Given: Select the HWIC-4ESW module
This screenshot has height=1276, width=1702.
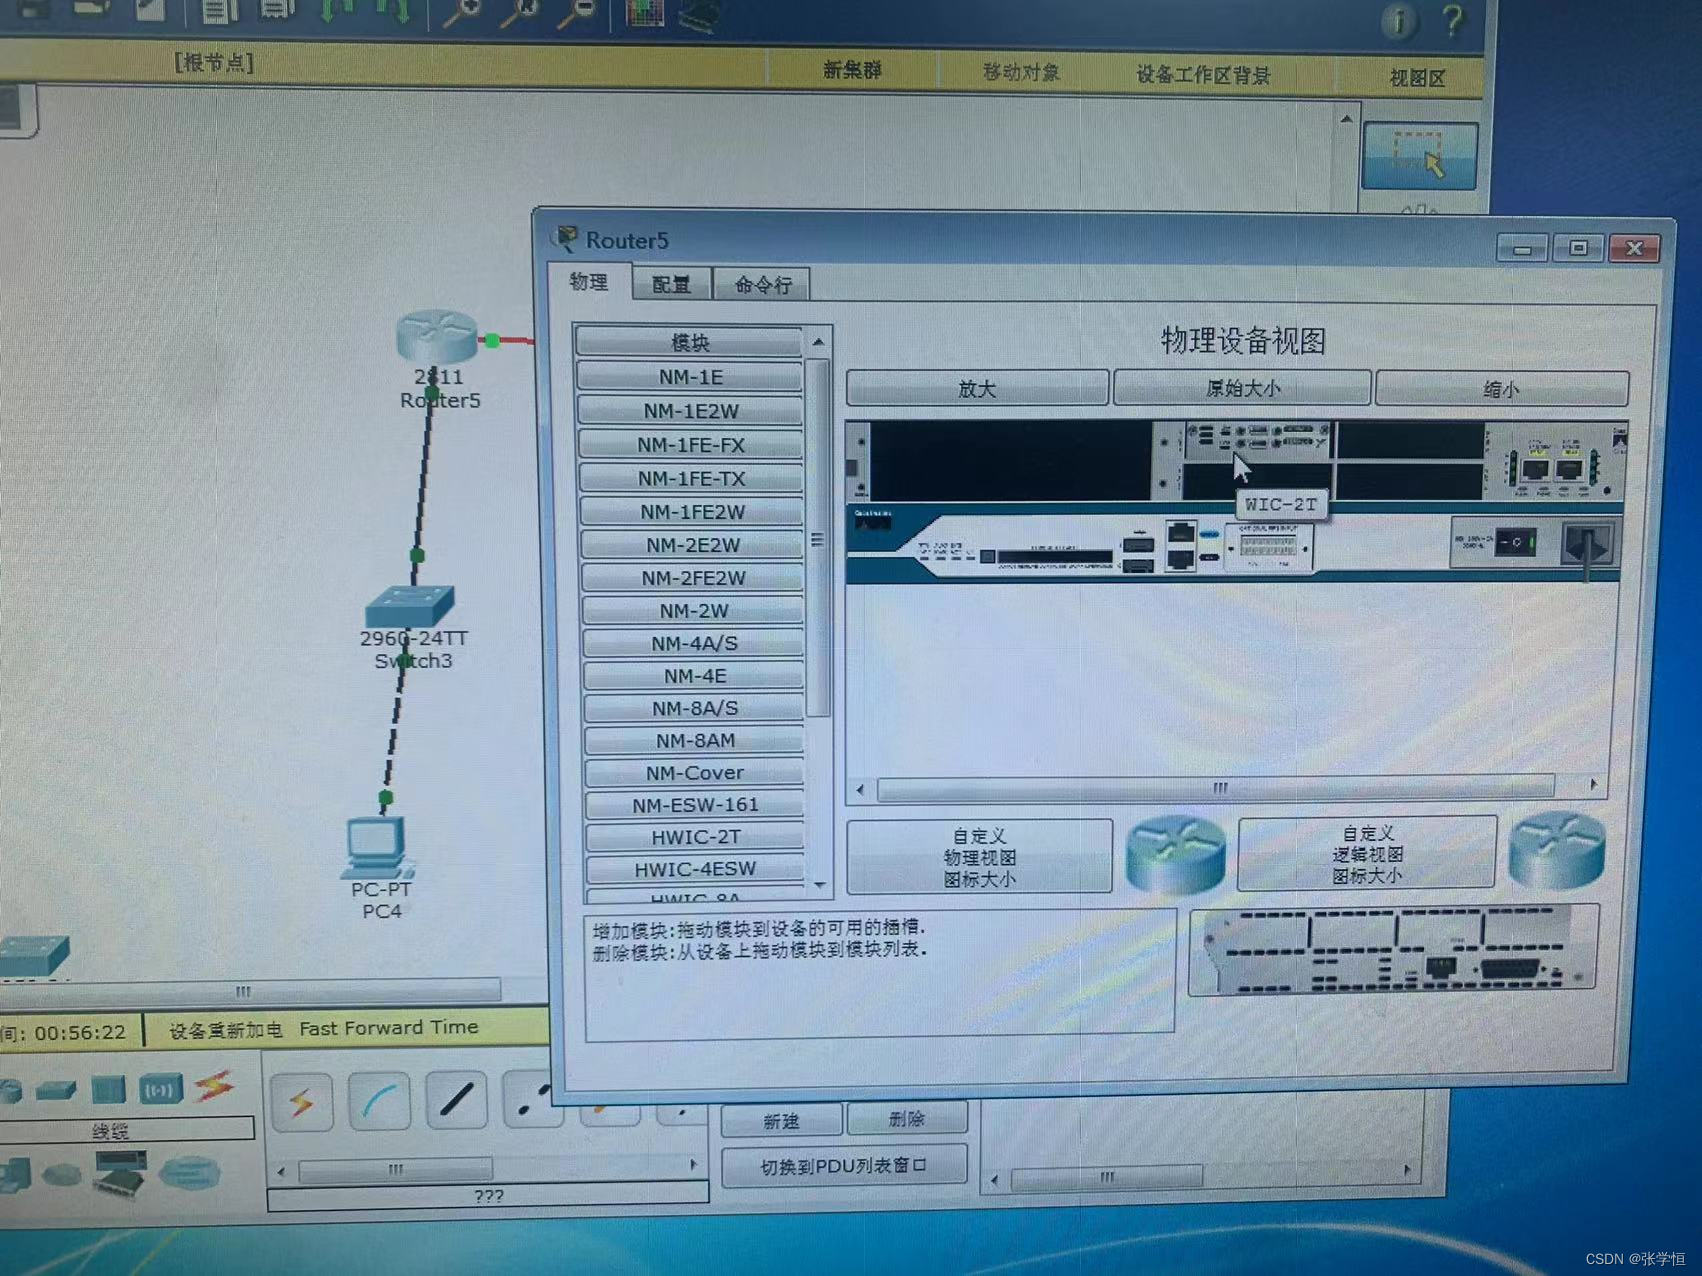Looking at the screenshot, I should (695, 869).
